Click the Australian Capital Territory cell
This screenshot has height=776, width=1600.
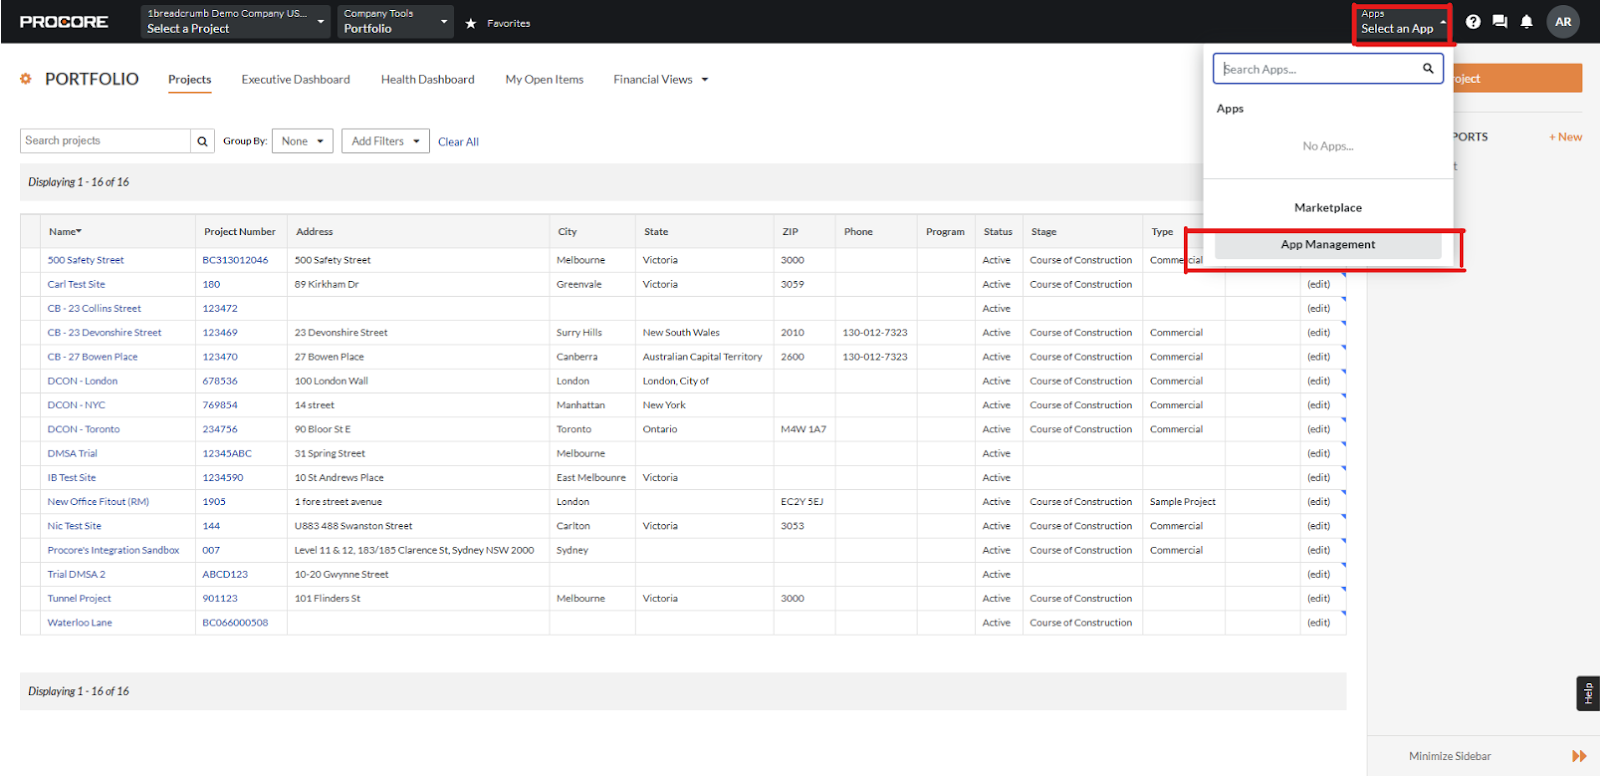tap(702, 357)
